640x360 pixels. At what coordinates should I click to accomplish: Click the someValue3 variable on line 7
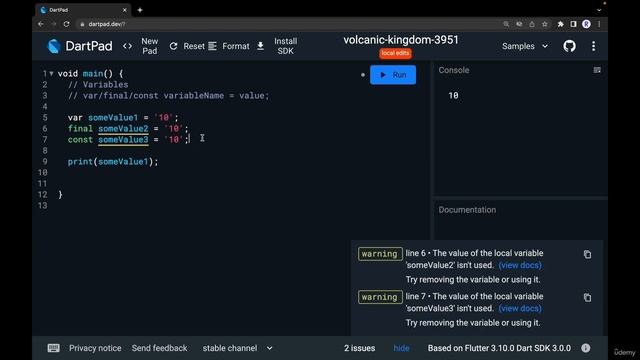(x=123, y=140)
